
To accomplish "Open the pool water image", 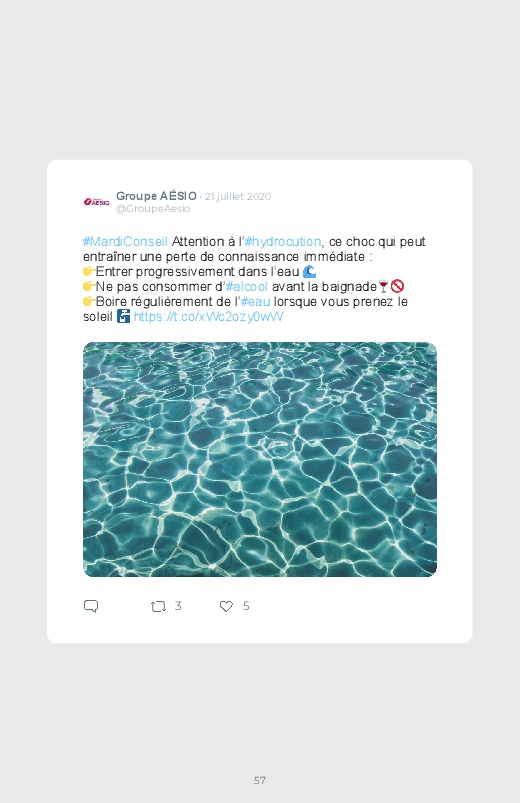I will [260, 459].
